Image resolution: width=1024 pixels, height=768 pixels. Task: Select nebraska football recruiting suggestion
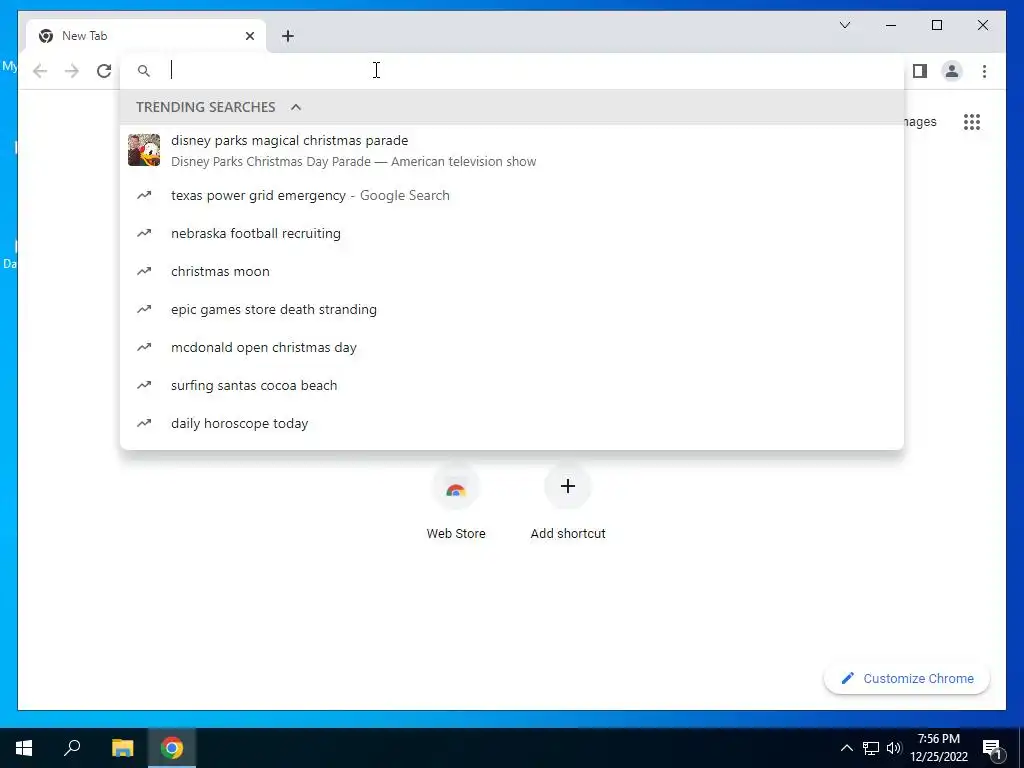pos(512,233)
